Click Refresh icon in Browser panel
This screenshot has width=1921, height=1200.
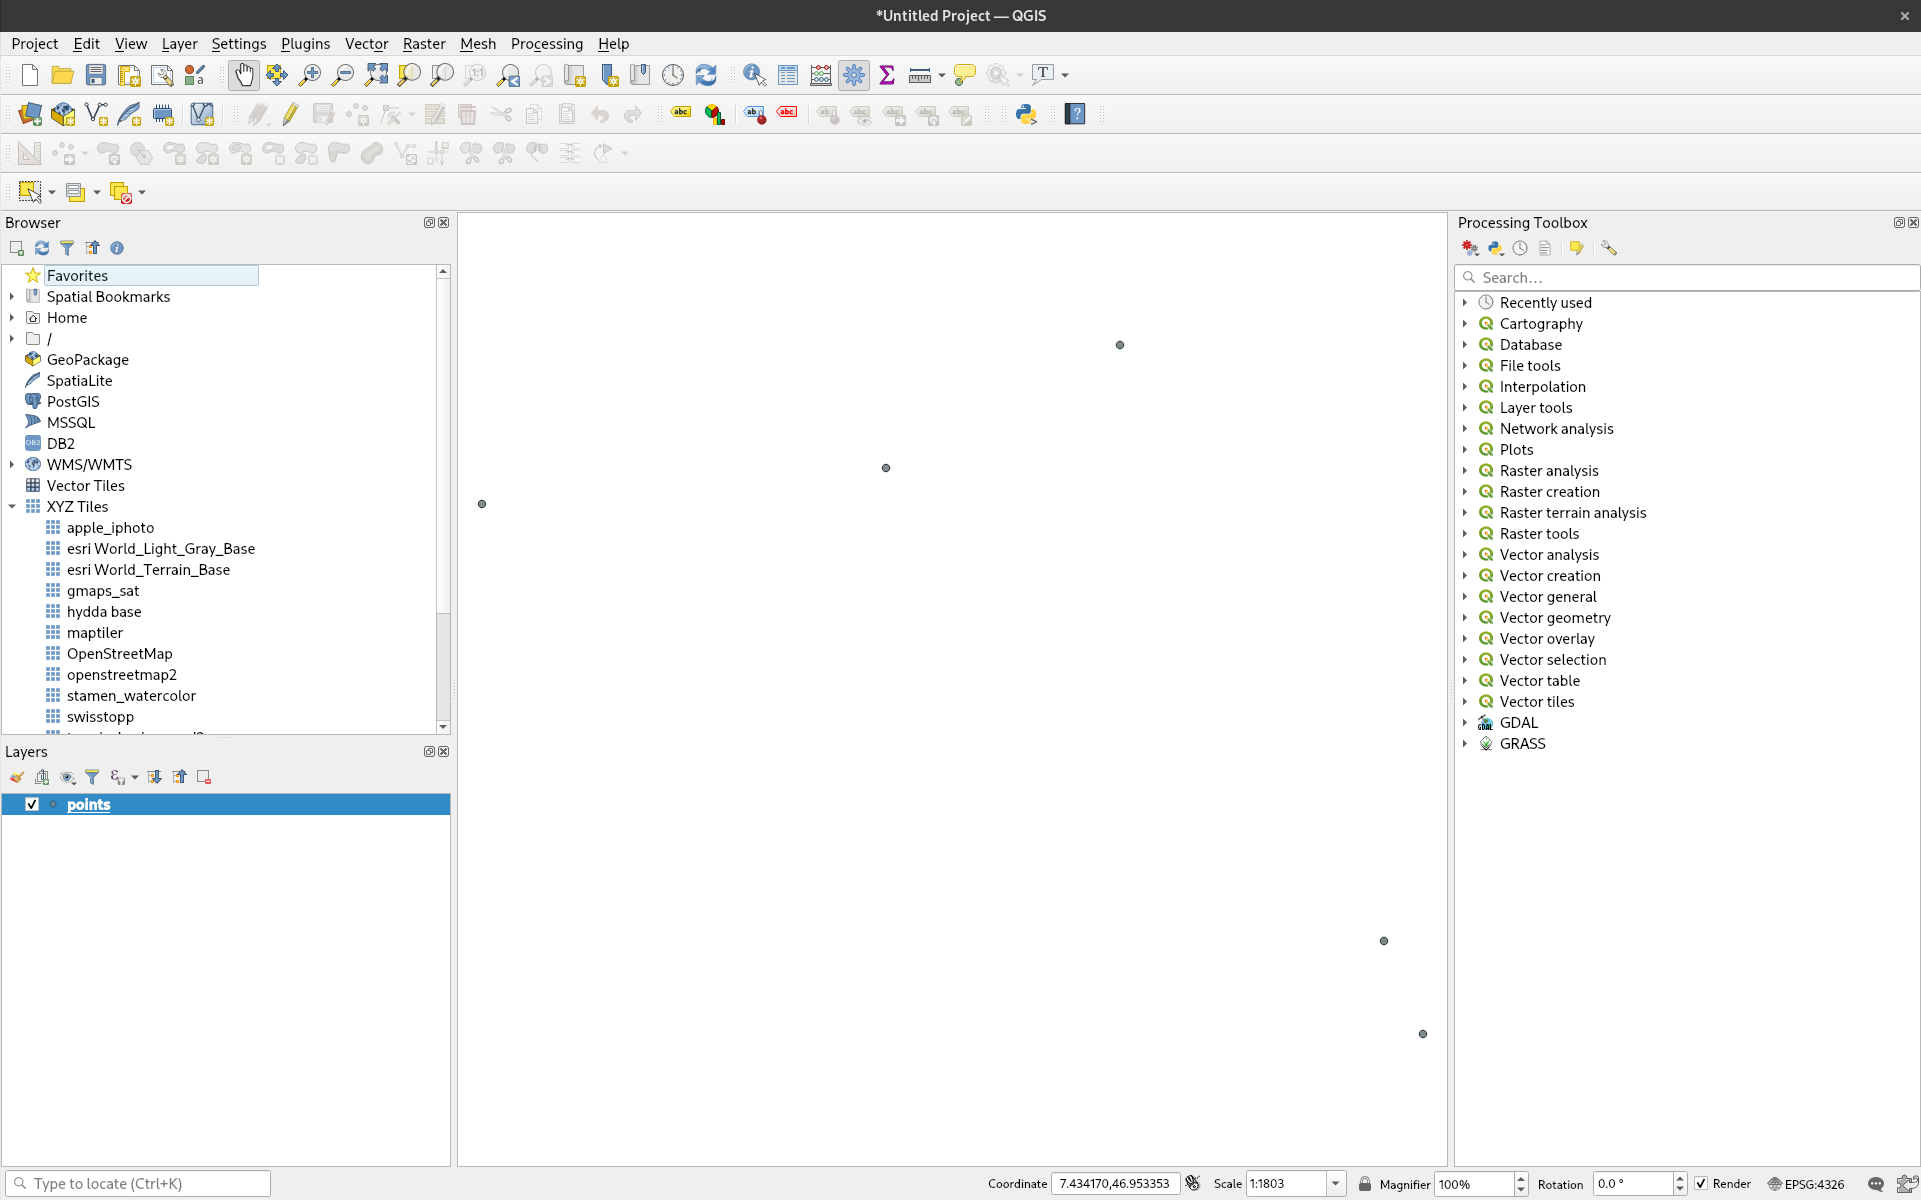tap(42, 248)
